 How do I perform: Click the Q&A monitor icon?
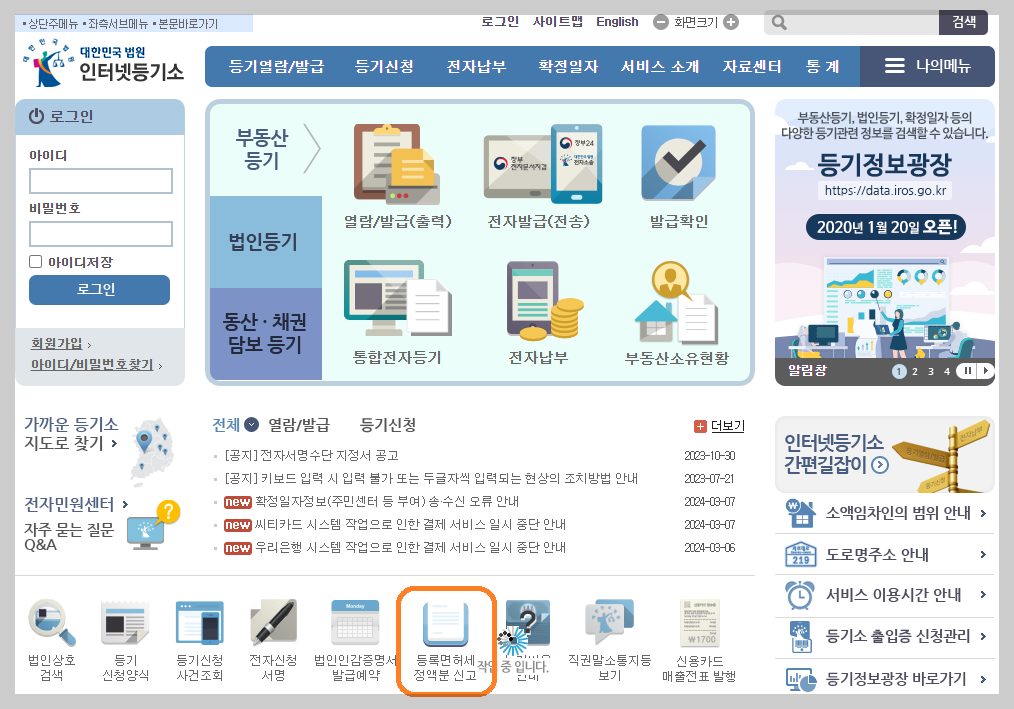pyautogui.click(x=153, y=526)
